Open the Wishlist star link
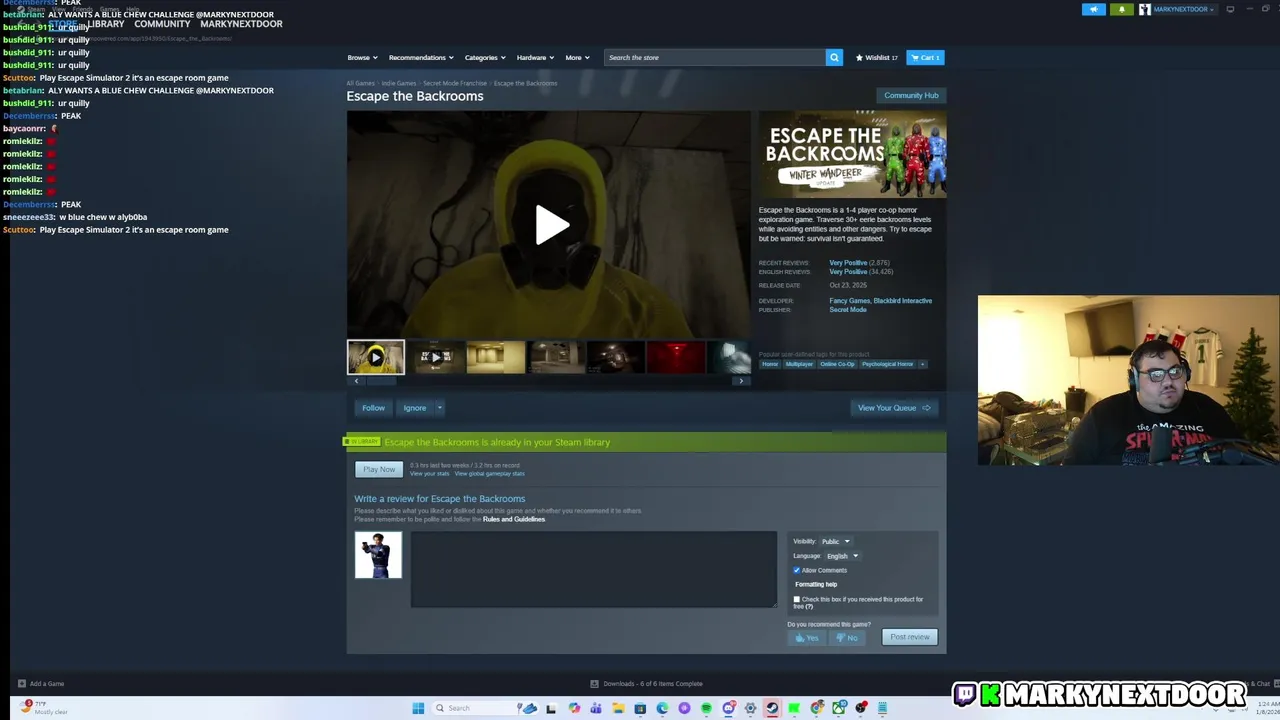1280x720 pixels. (876, 57)
